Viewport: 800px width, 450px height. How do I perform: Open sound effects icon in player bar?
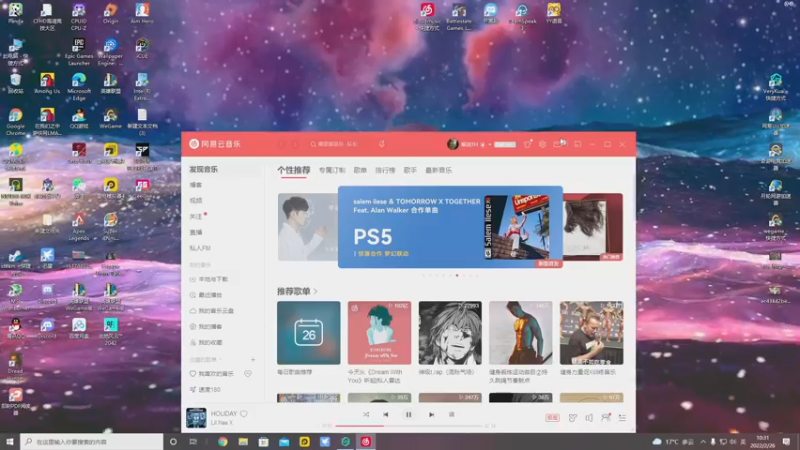572,418
